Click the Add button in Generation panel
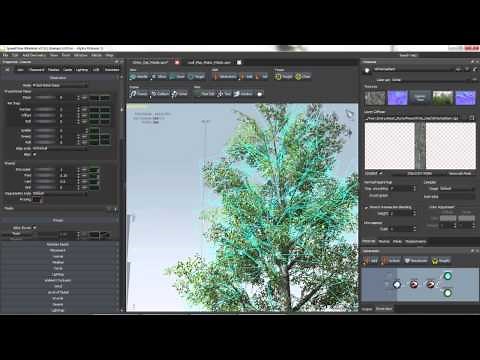480x360 pixels. (x=371, y=261)
